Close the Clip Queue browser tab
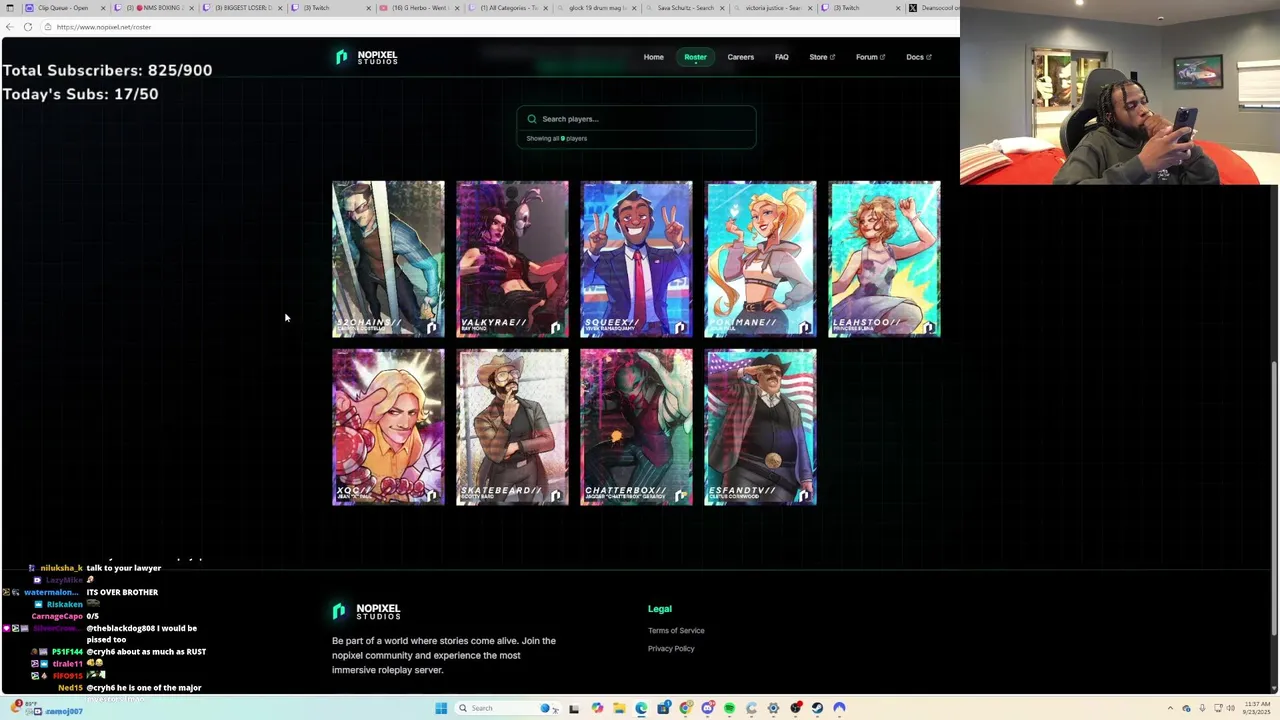 pyautogui.click(x=103, y=8)
